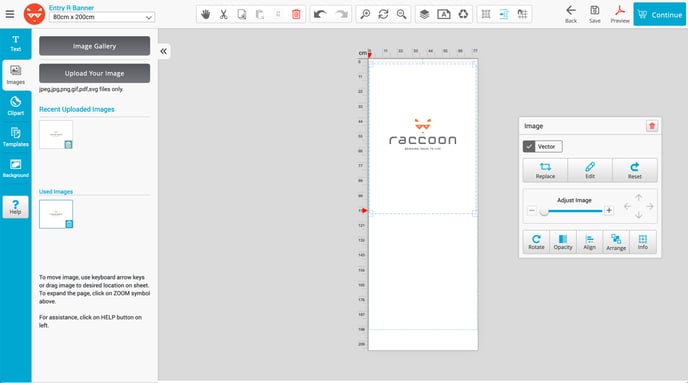
Task: Open the Clipart tab
Action: (15, 106)
